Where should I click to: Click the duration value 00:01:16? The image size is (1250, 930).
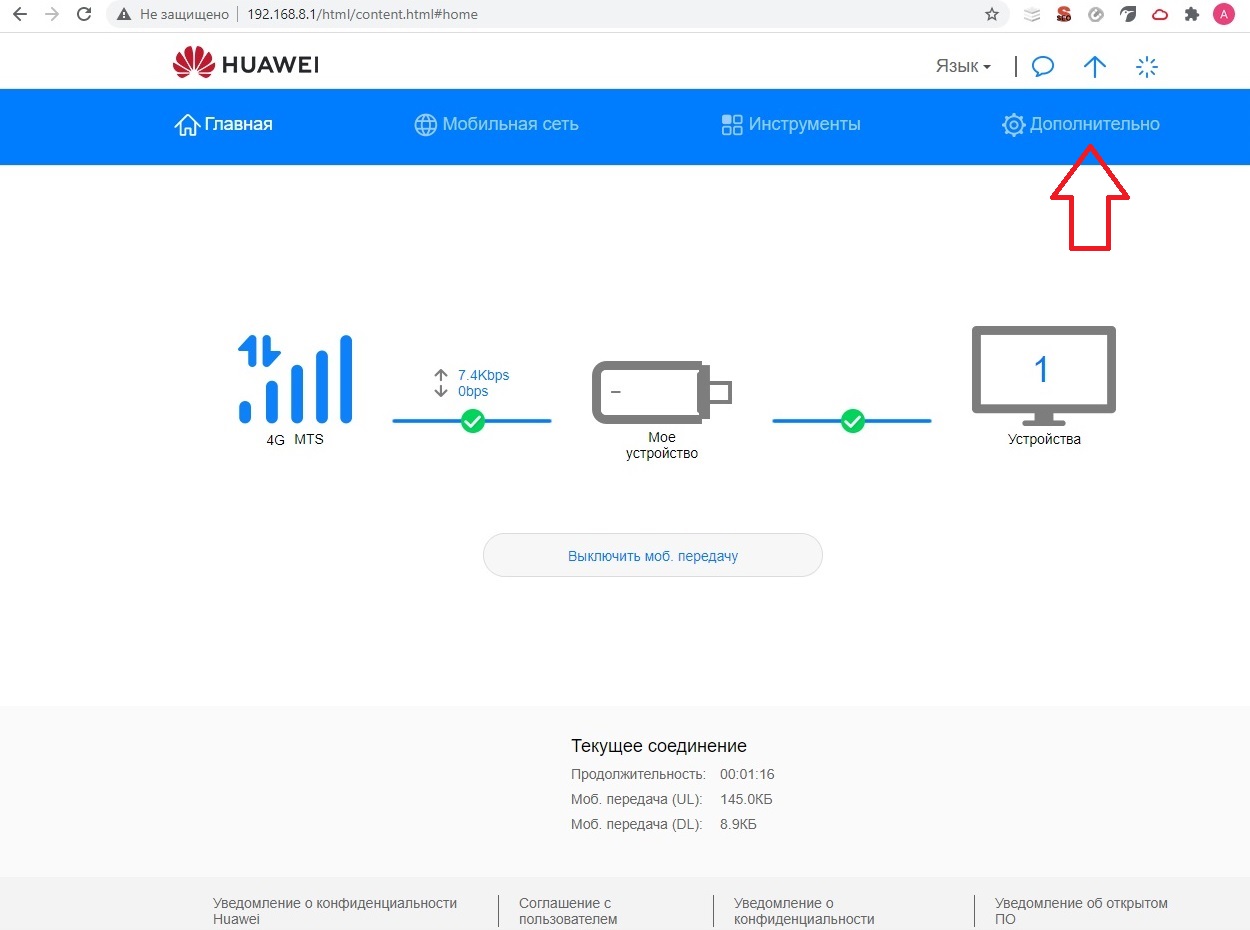click(x=747, y=774)
